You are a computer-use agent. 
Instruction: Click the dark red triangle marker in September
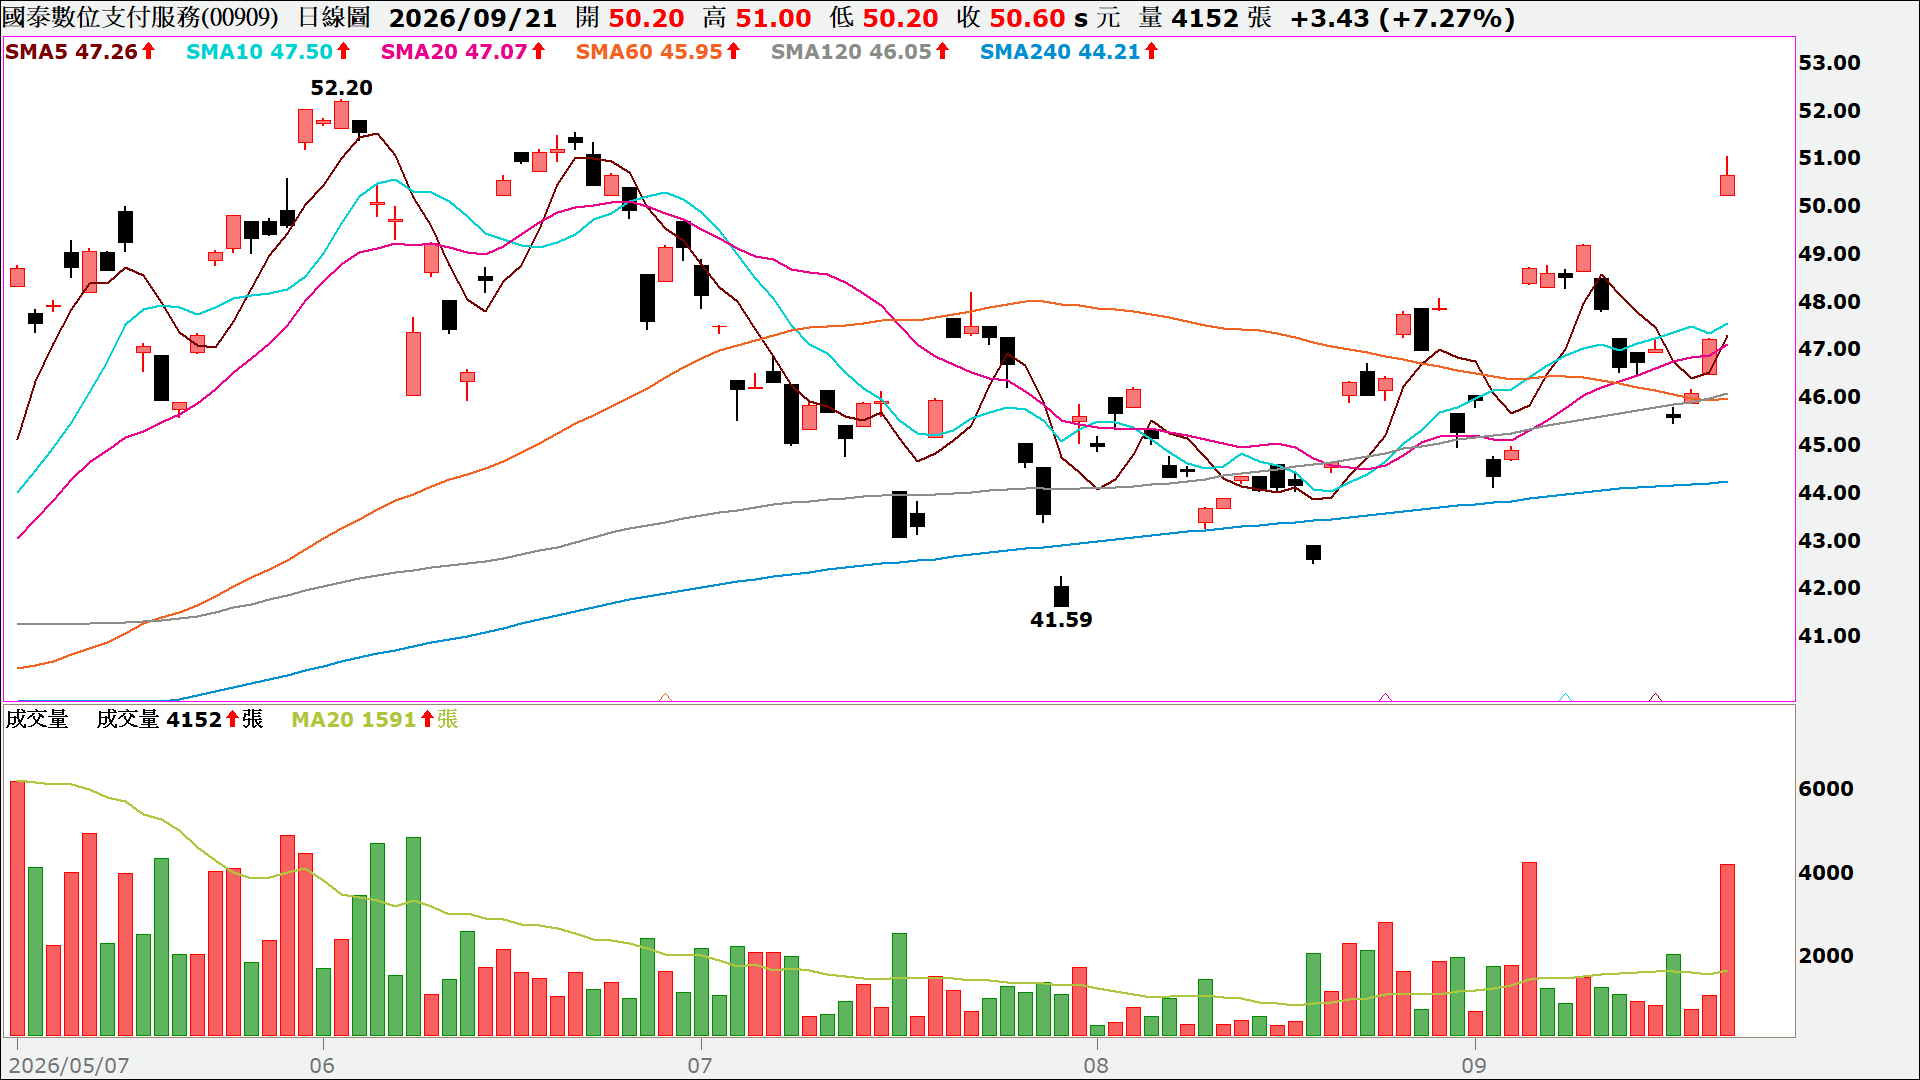[x=1655, y=697]
